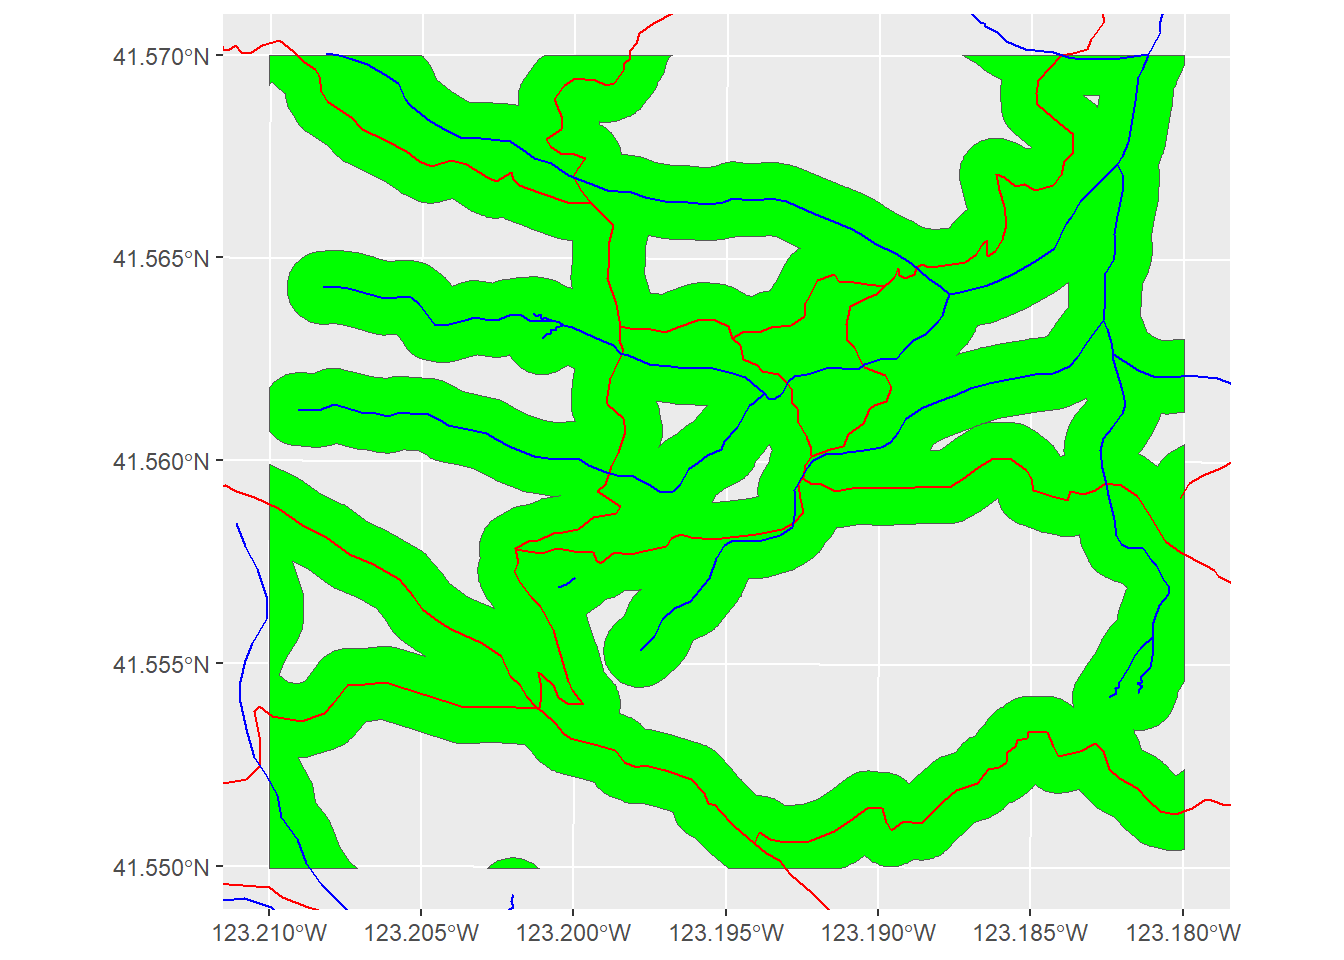Click the 123.205°W longitude label
This screenshot has height=960, width=1344.
tap(421, 934)
